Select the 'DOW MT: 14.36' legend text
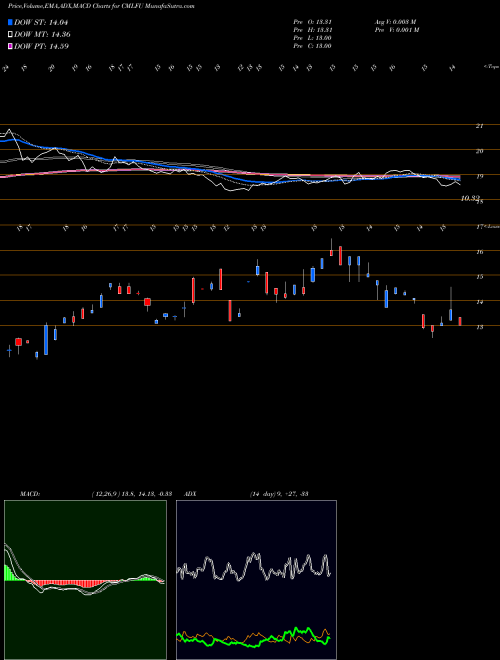Image resolution: width=500 pixels, height=660 pixels. click(x=42, y=35)
